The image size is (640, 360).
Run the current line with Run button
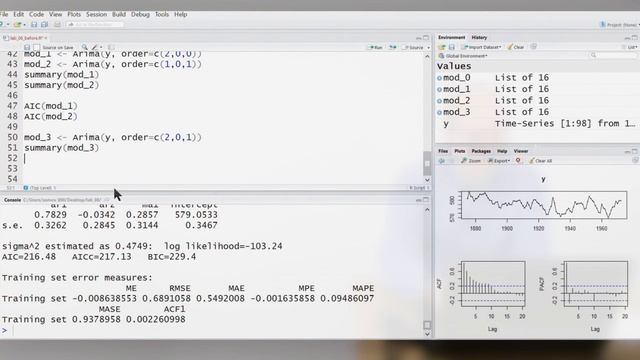click(x=376, y=47)
